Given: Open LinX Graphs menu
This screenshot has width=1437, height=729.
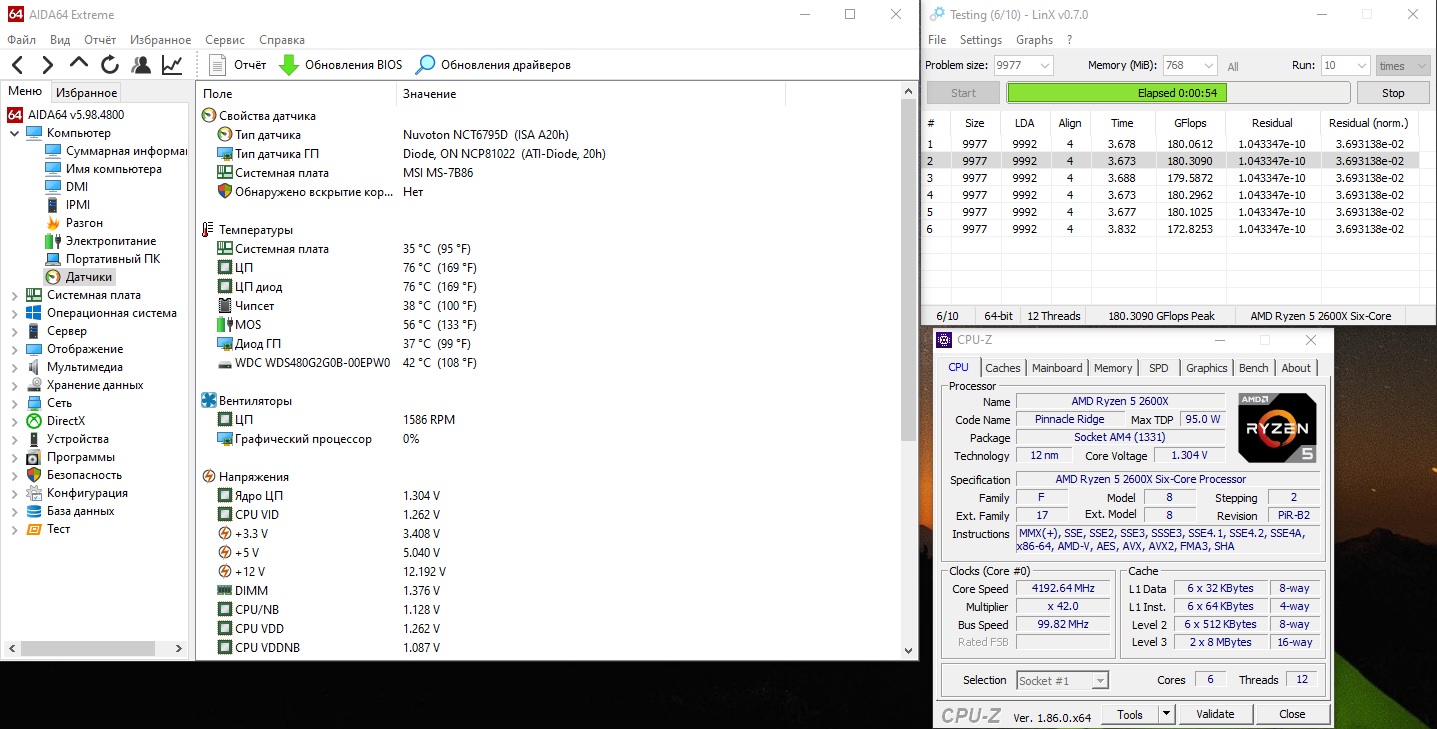Looking at the screenshot, I should coord(1034,40).
